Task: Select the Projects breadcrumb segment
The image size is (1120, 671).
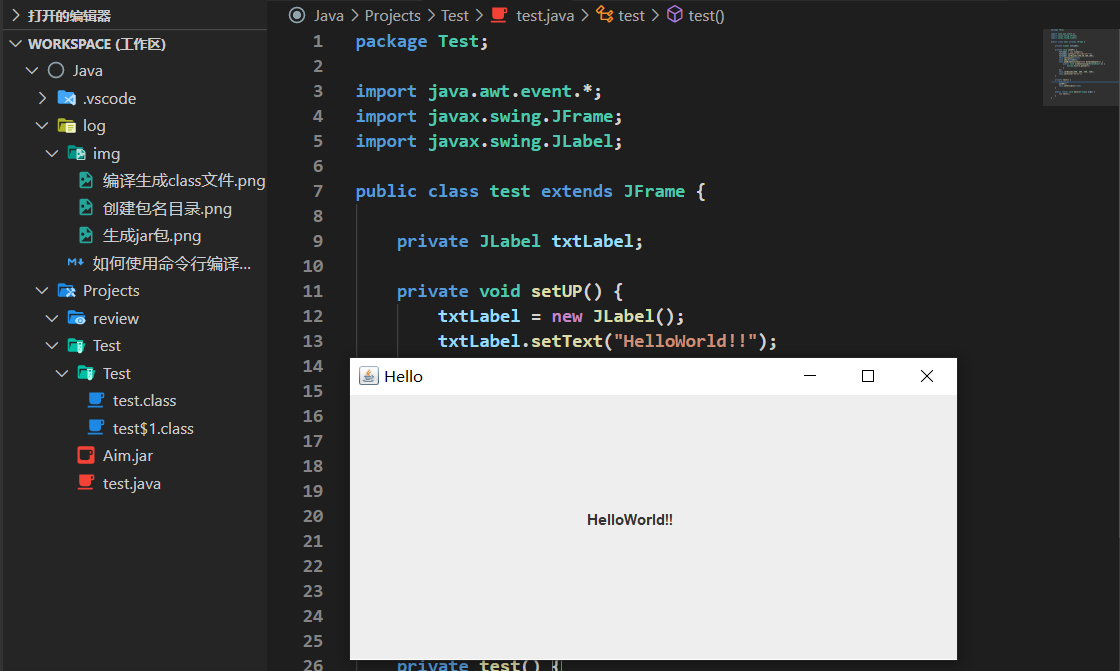Action: [392, 15]
